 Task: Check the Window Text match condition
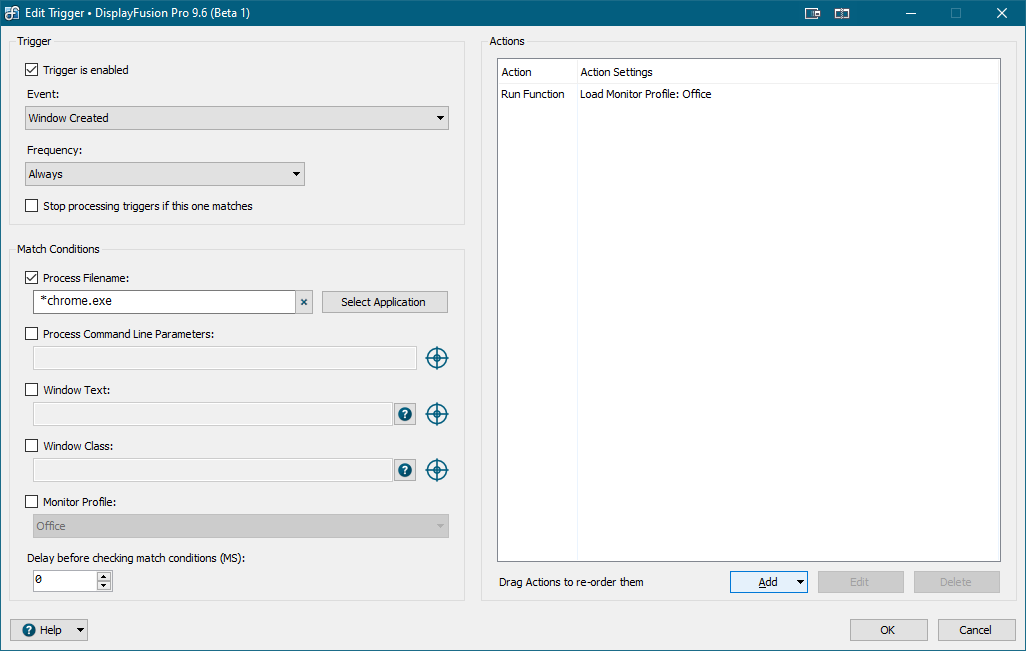coord(32,390)
